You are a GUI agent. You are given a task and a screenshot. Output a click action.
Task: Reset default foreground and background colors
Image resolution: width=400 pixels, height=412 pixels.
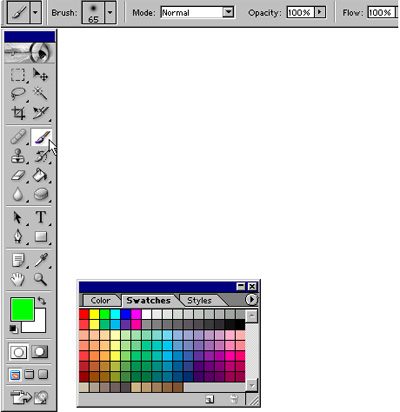13,329
